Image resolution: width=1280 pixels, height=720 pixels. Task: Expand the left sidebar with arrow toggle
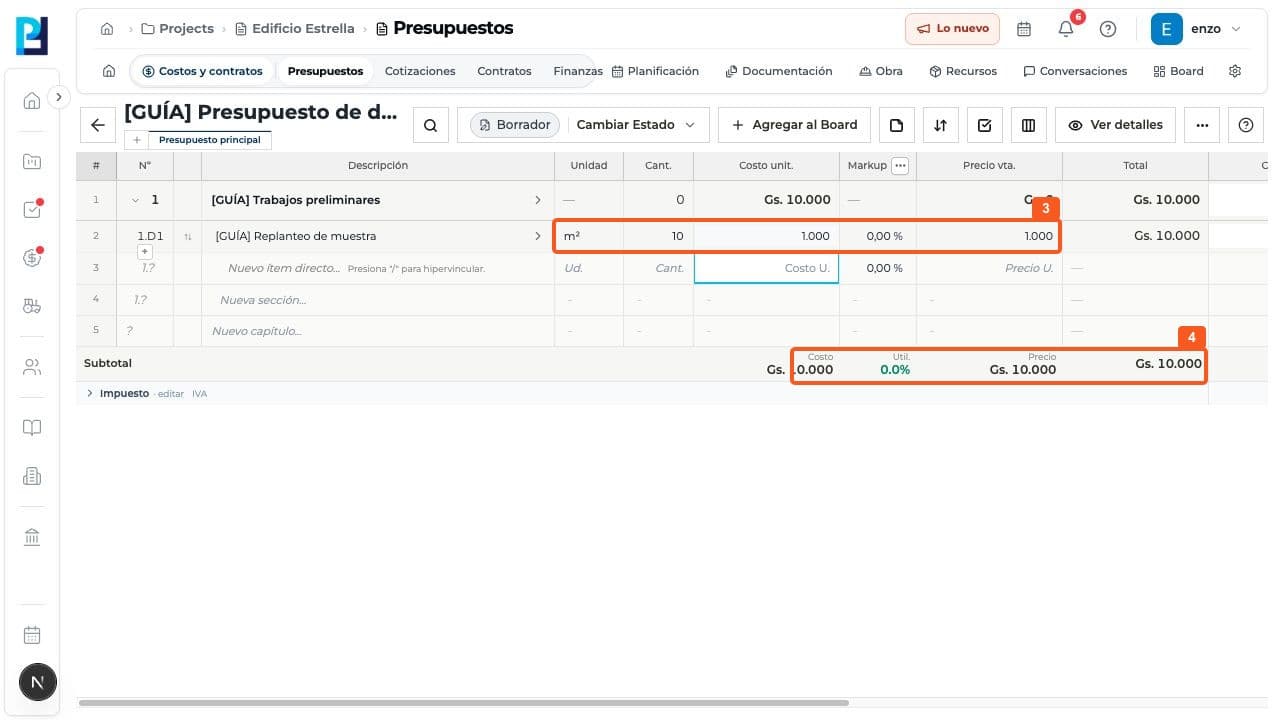58,97
